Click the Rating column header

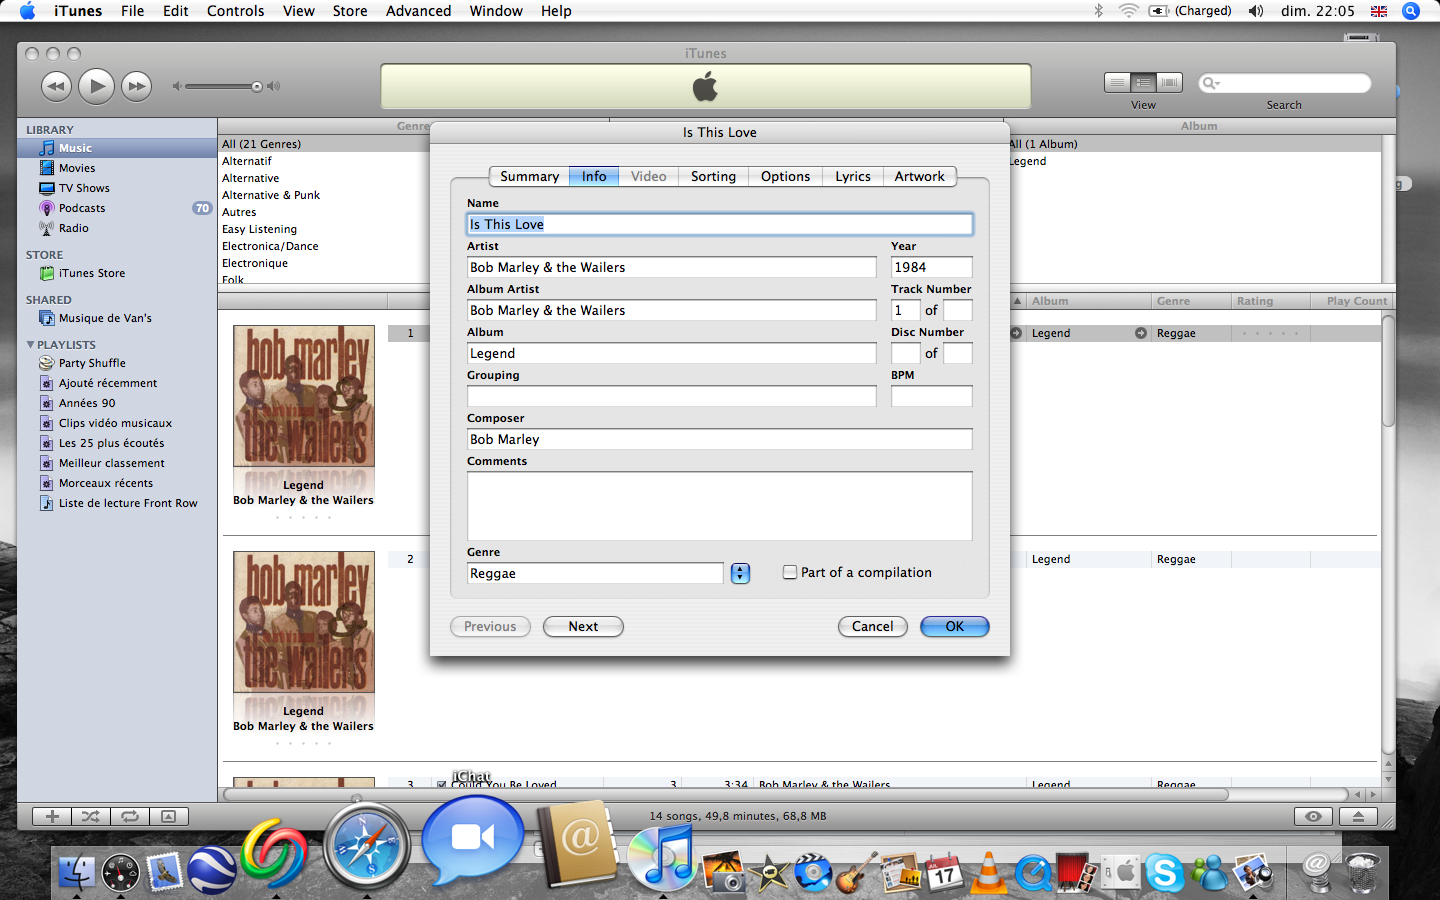point(1270,301)
